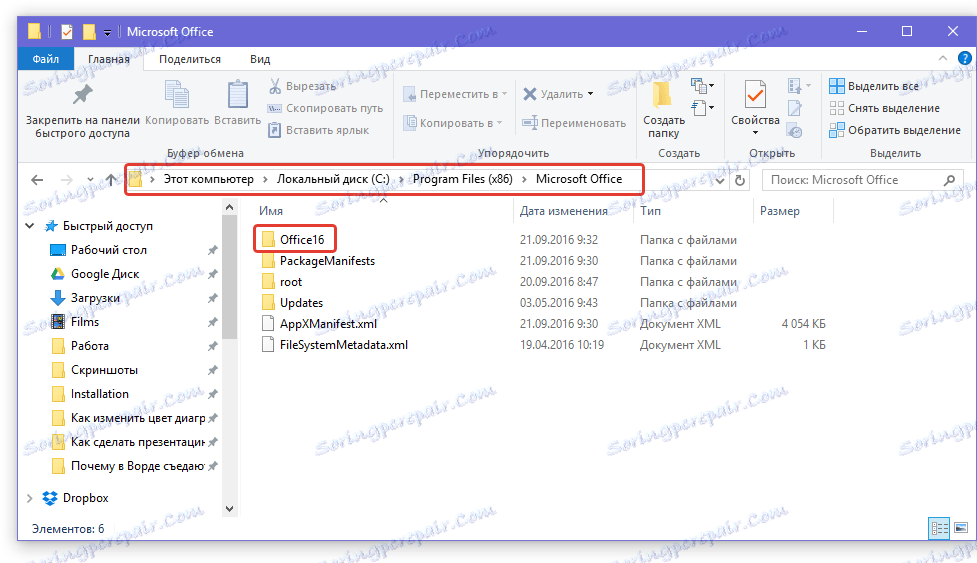This screenshot has height=563, width=977.
Task: Open the Удалить dropdown arrow
Action: click(x=591, y=94)
